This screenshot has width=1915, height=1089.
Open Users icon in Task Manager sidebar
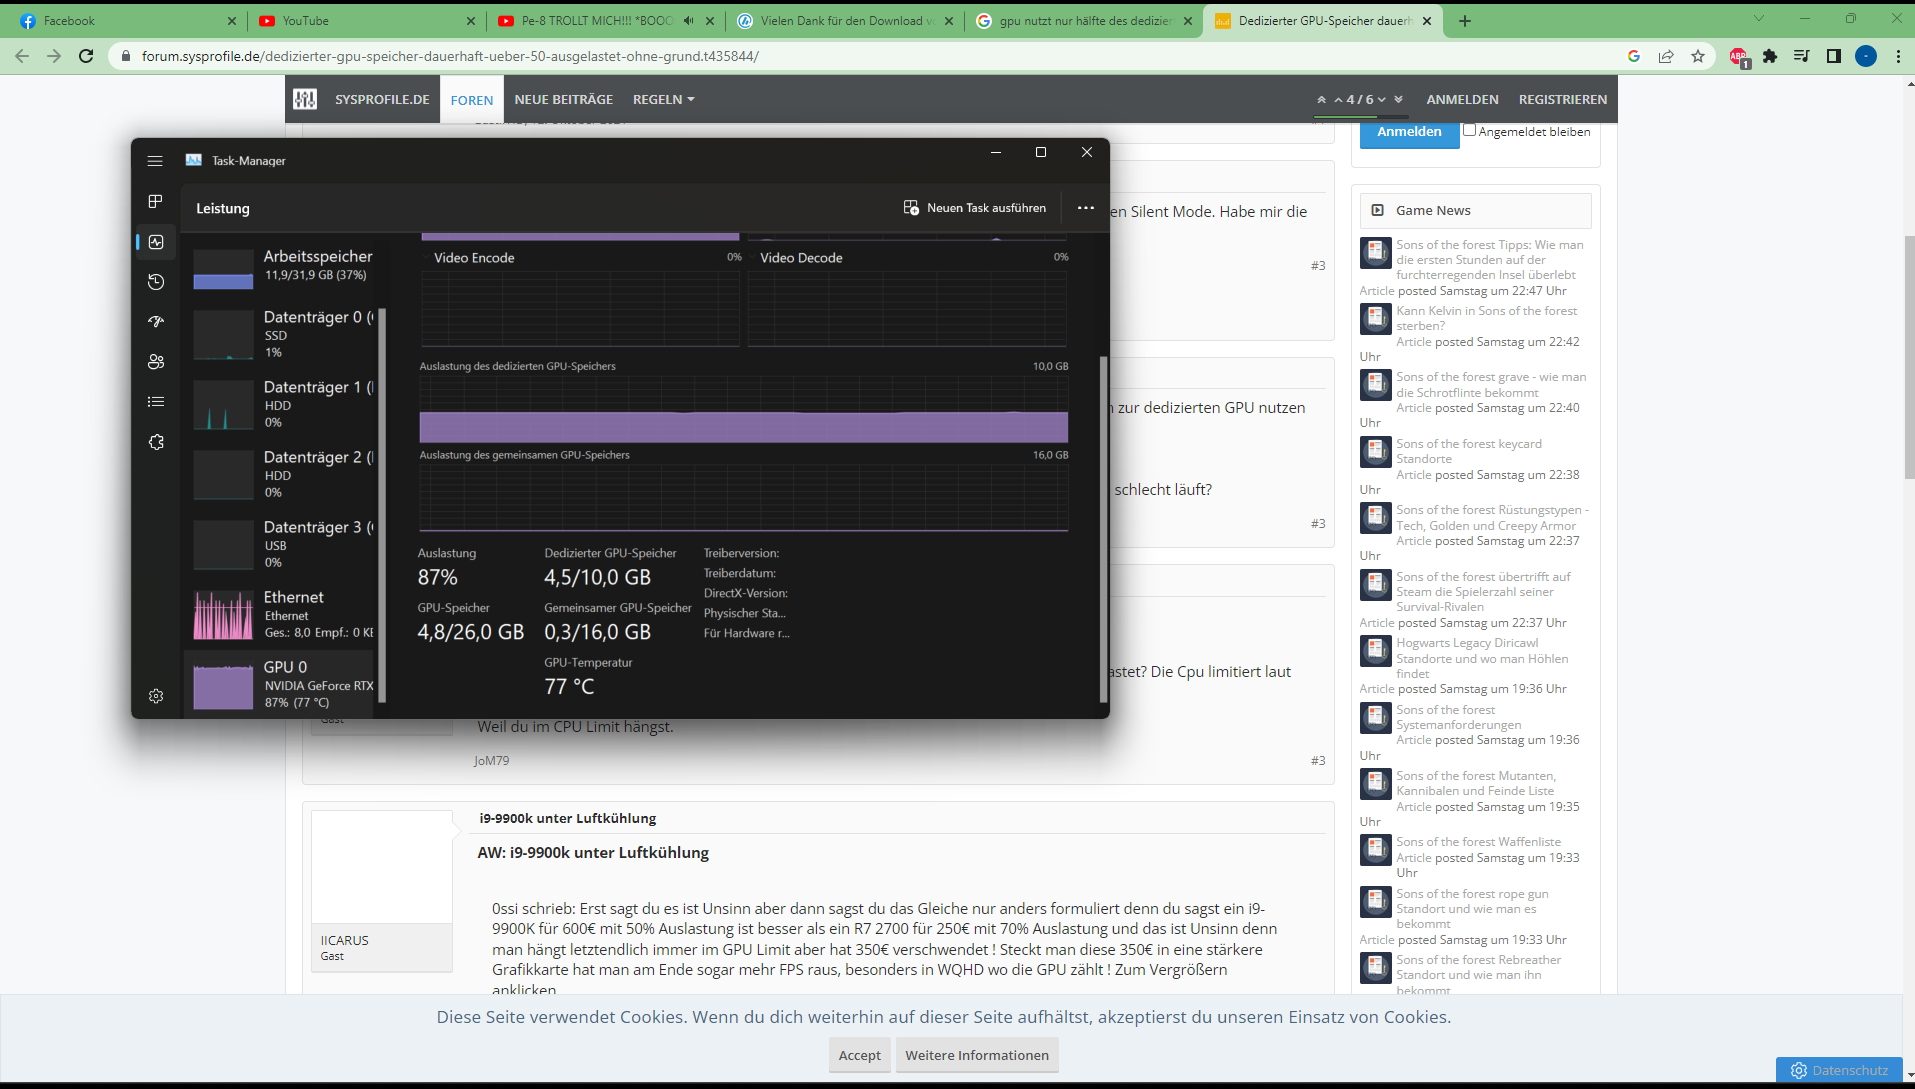point(156,362)
